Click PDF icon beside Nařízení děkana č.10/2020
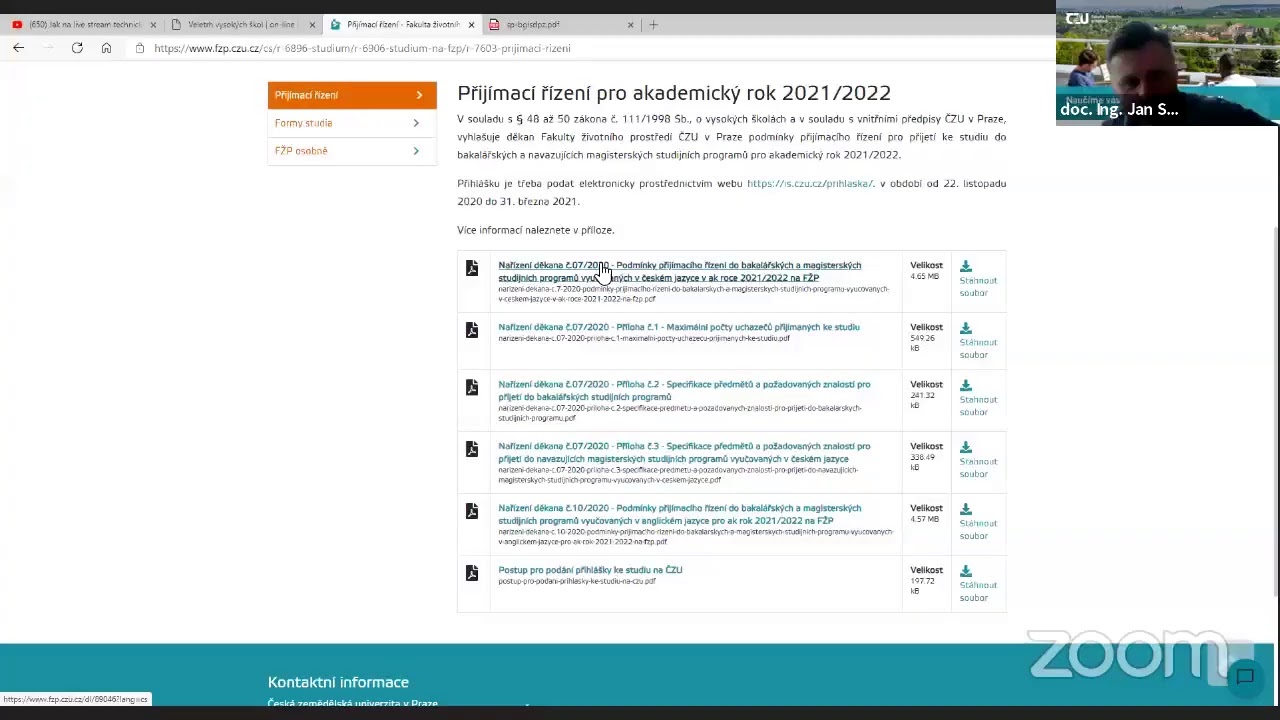Screen dimensions: 1280x720 (x=472, y=511)
